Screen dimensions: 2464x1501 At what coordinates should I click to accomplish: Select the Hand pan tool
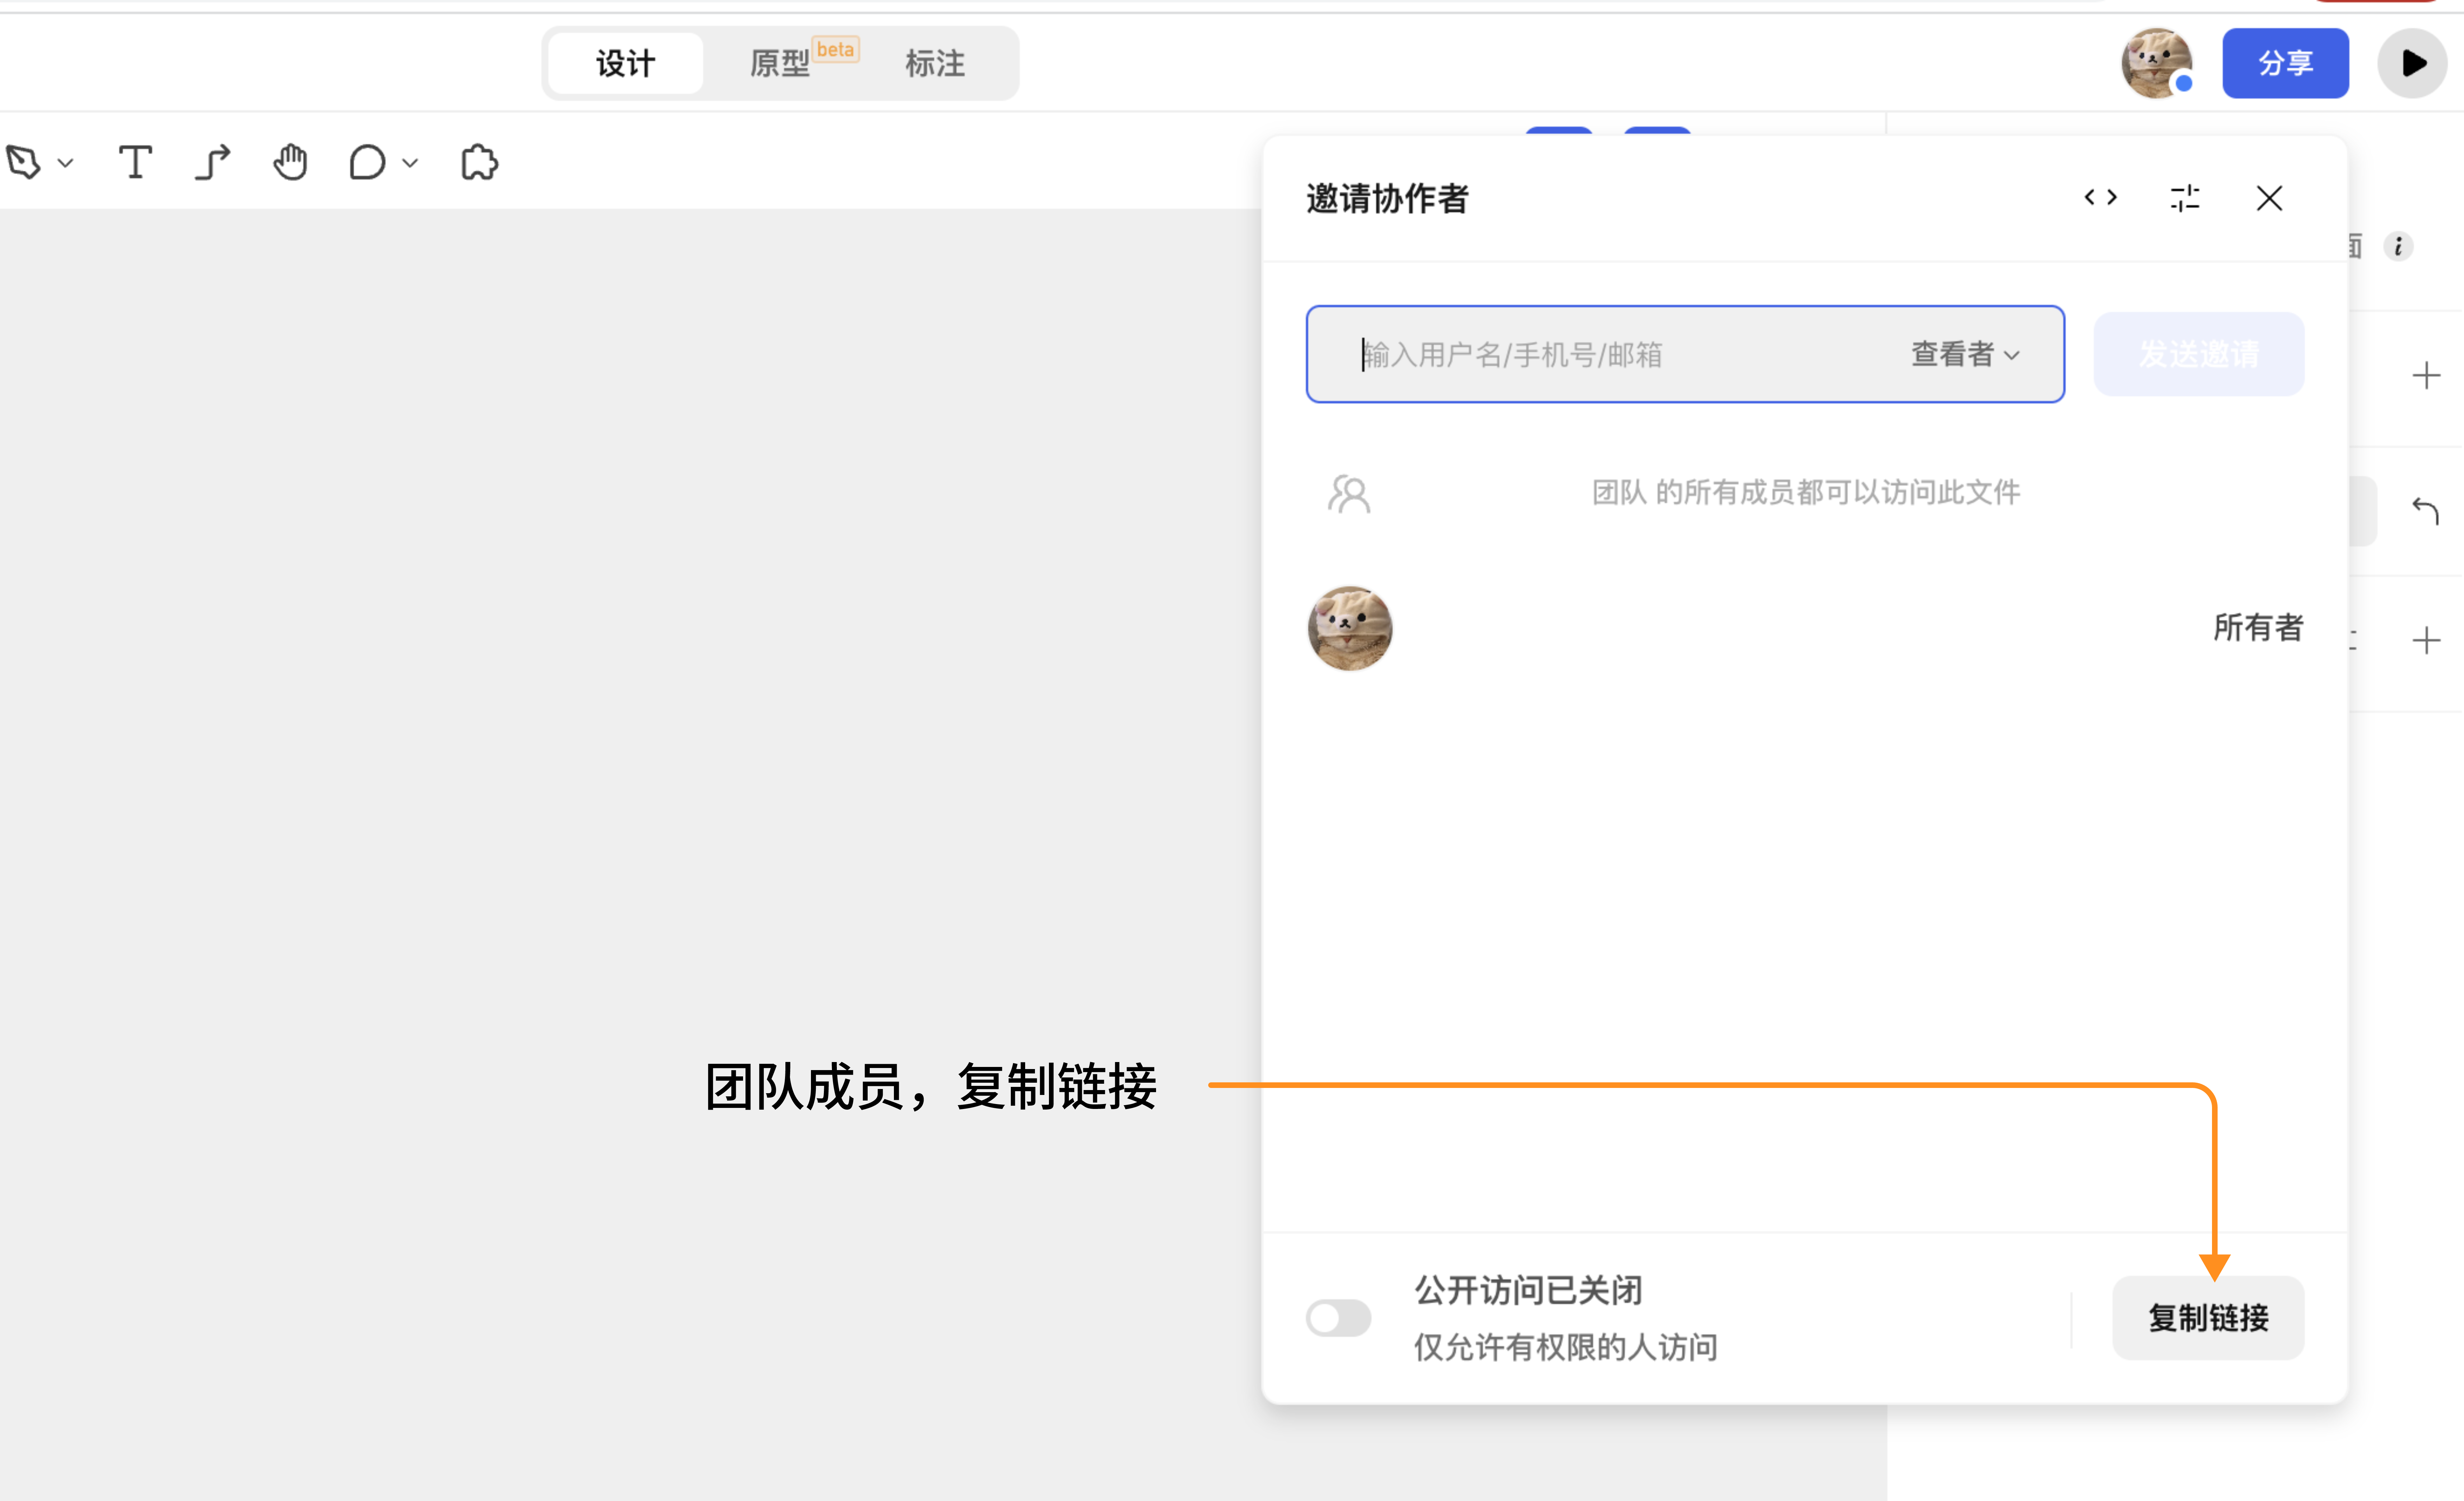(290, 162)
